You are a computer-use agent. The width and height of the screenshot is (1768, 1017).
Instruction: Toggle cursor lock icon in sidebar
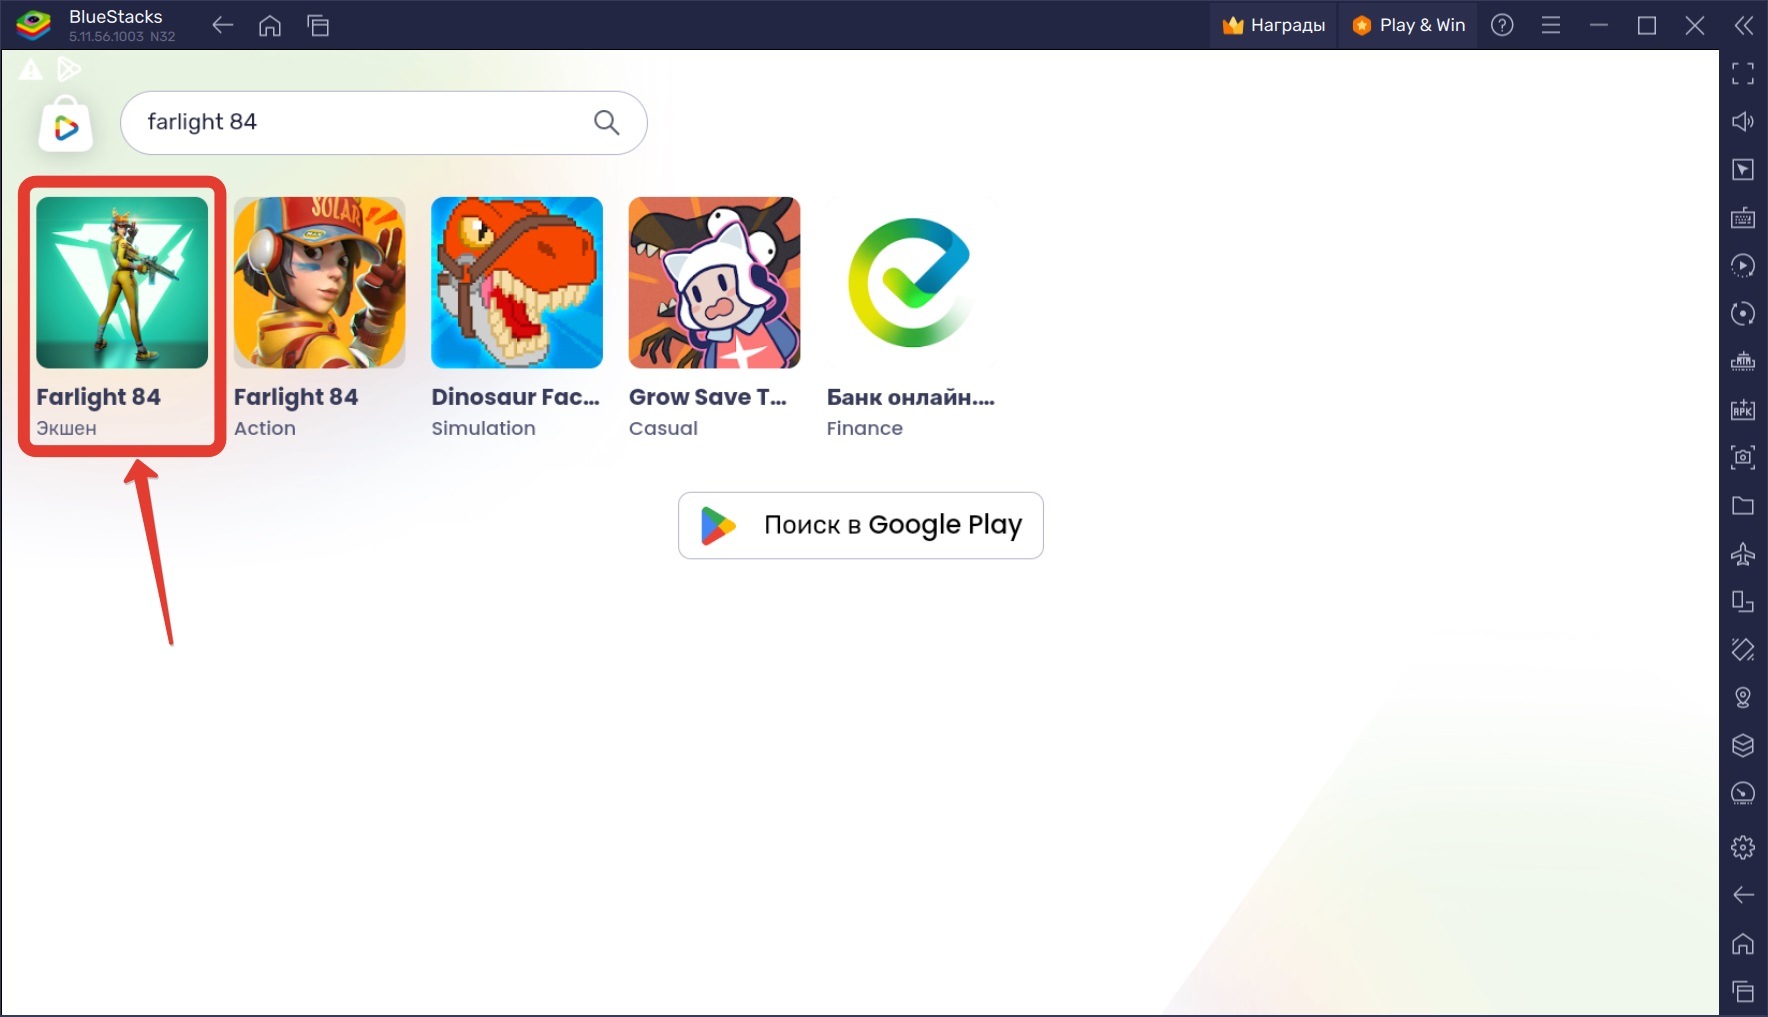pos(1743,169)
